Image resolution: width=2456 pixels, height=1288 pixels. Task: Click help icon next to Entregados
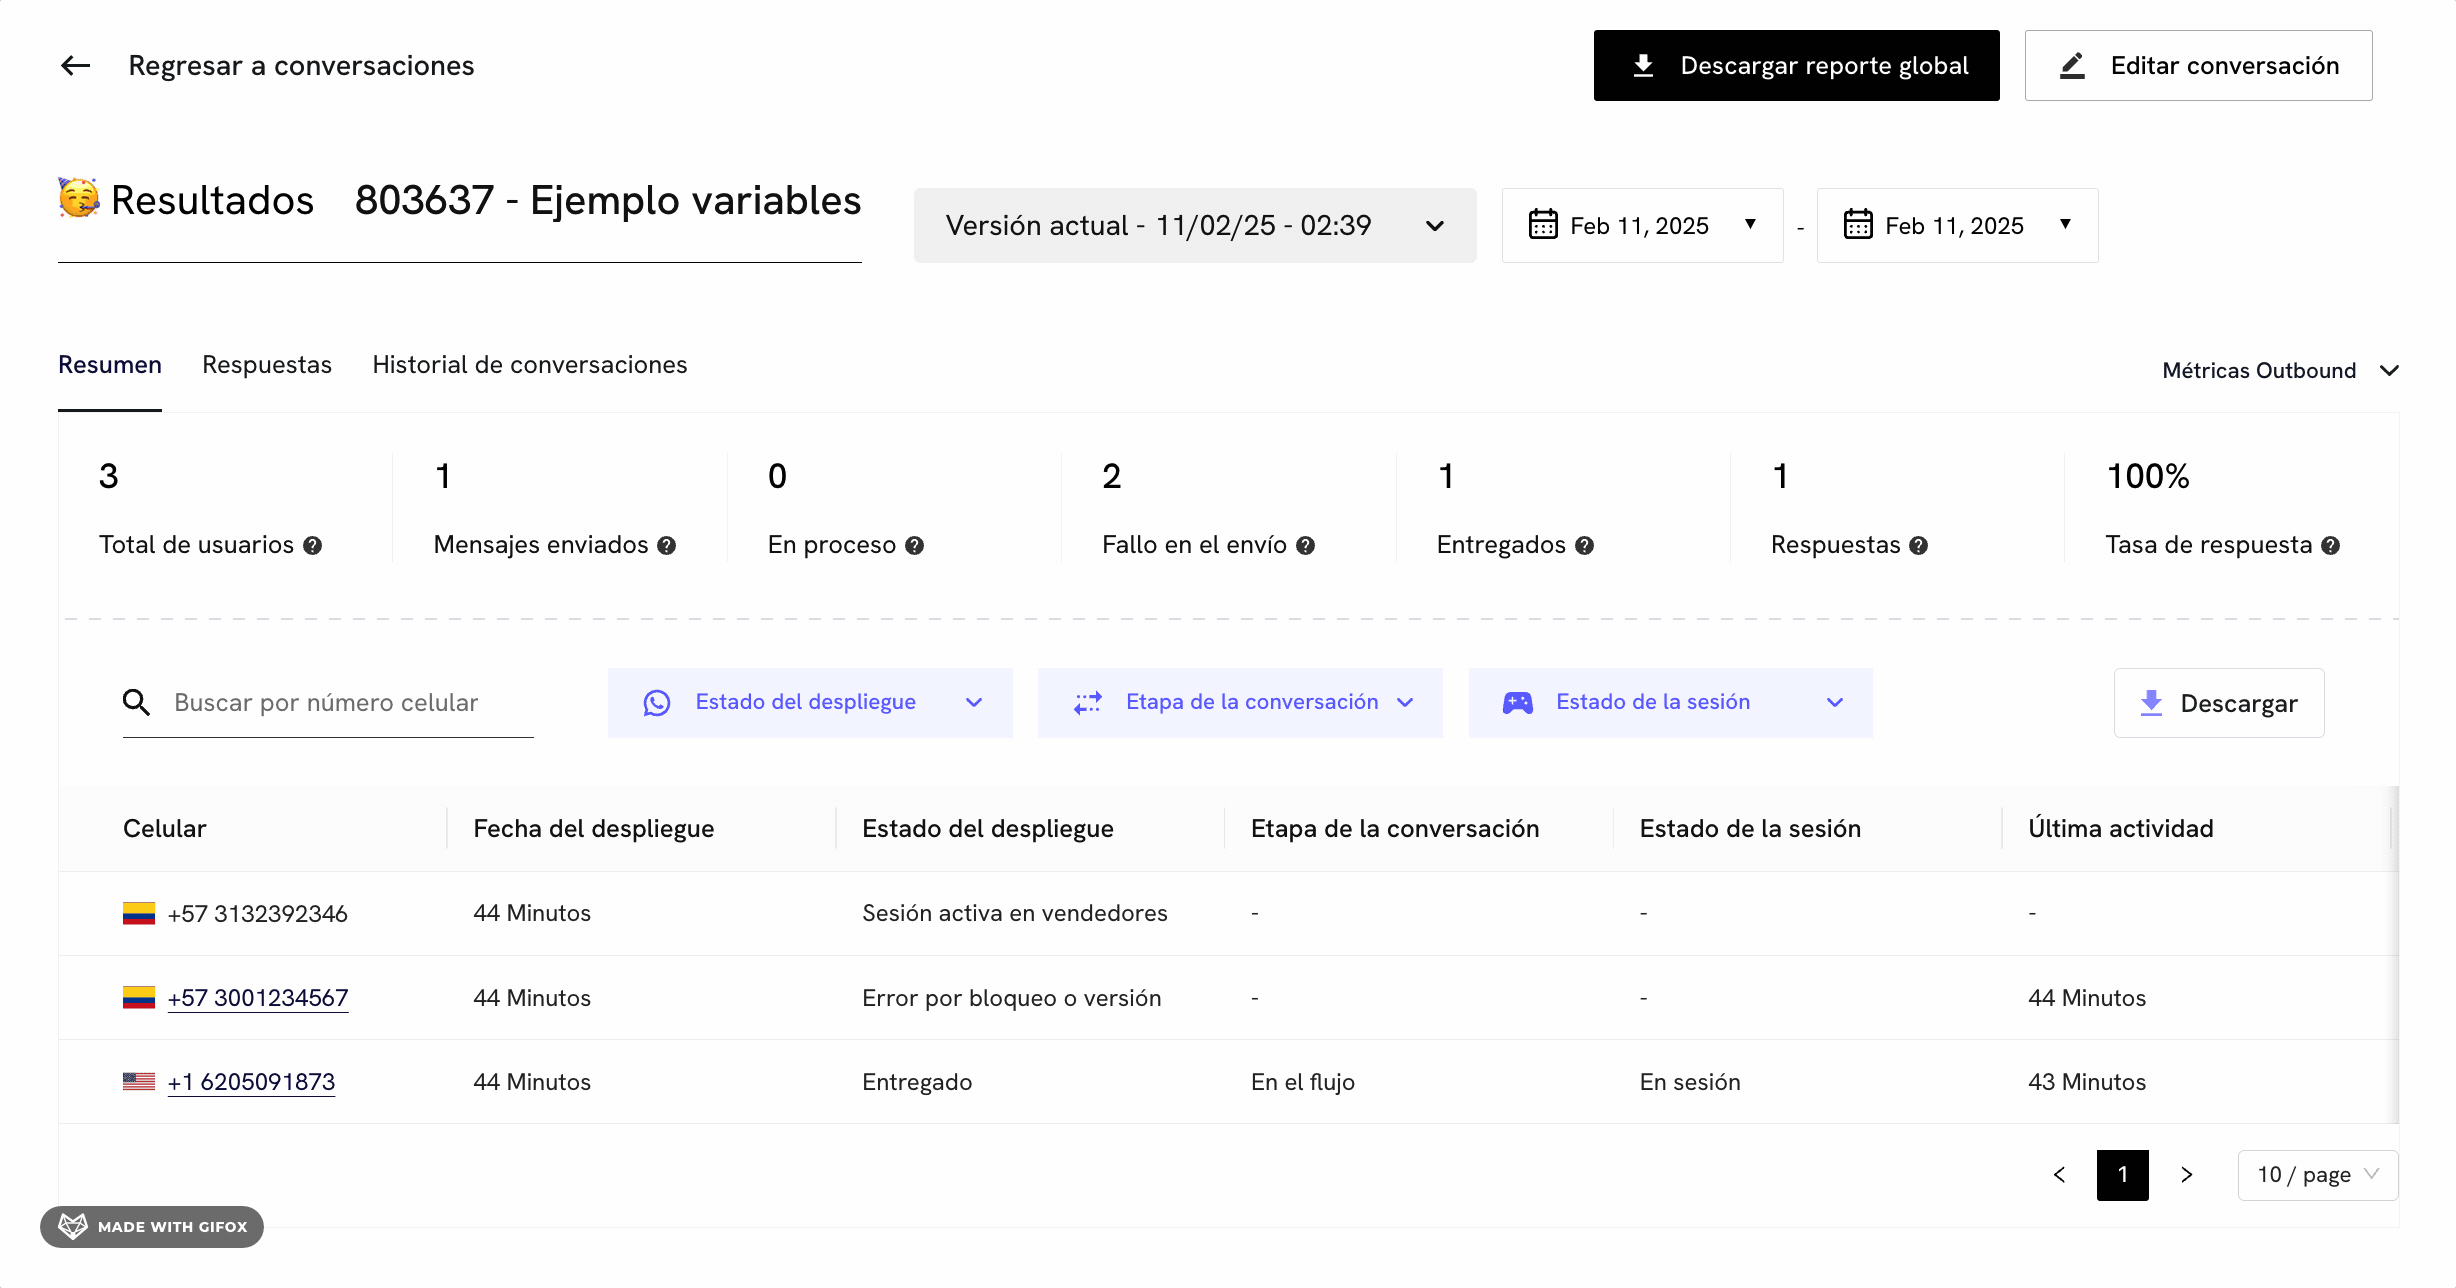(1584, 546)
